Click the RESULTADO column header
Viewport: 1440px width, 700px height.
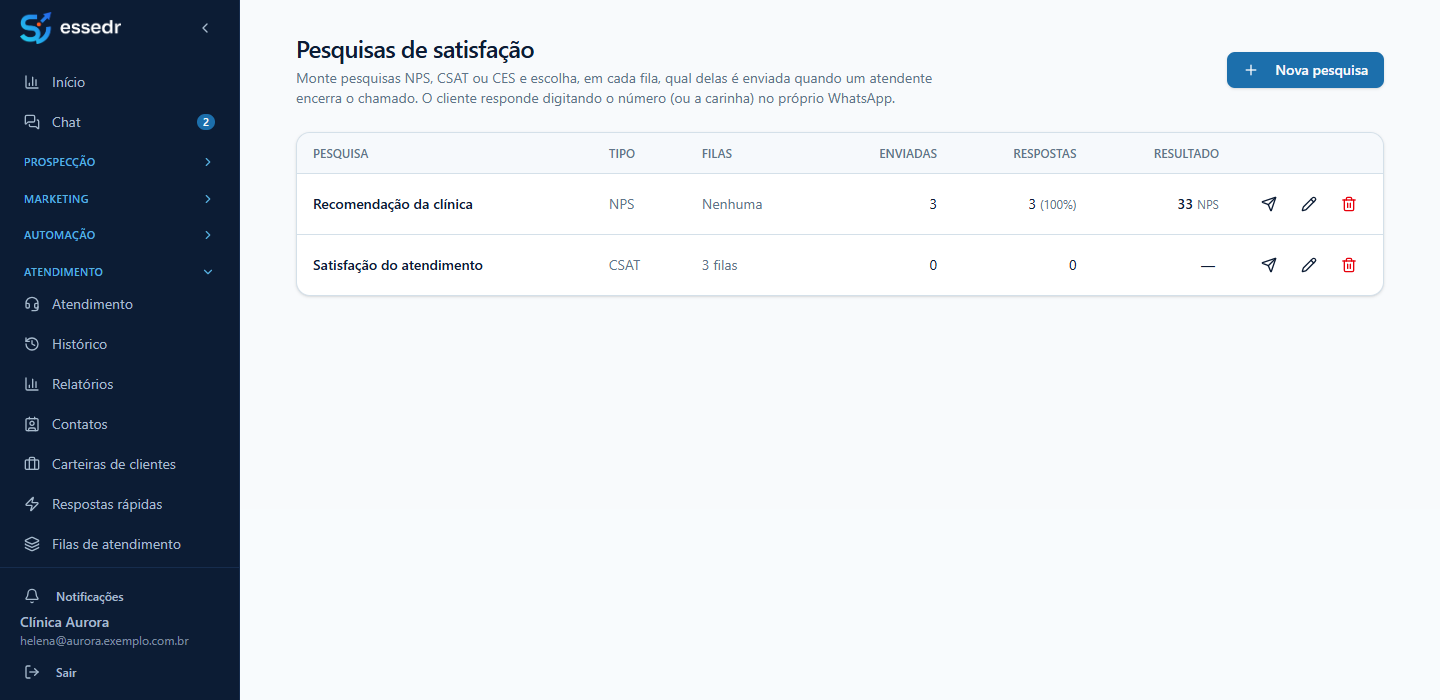[1186, 154]
